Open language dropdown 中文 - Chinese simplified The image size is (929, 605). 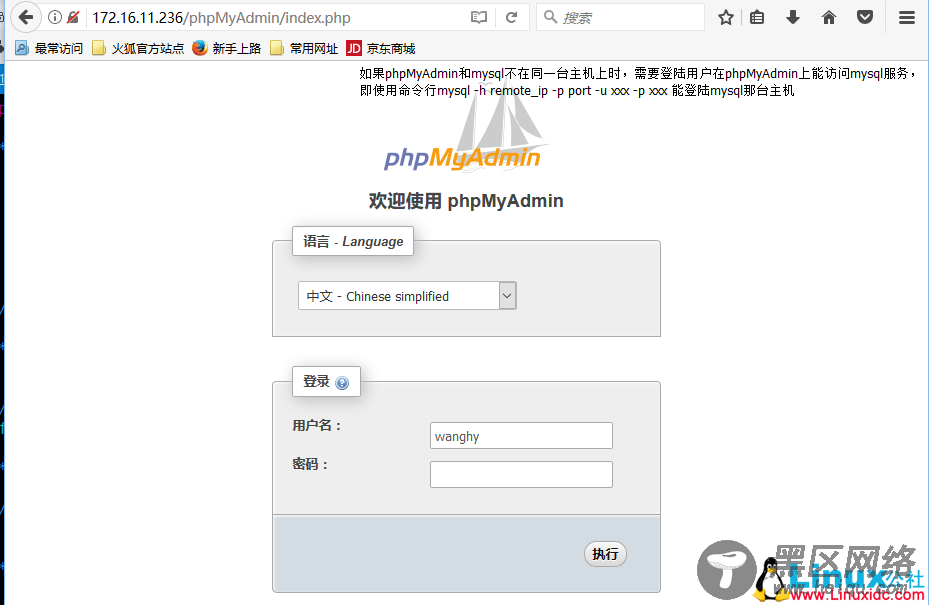[x=407, y=296]
